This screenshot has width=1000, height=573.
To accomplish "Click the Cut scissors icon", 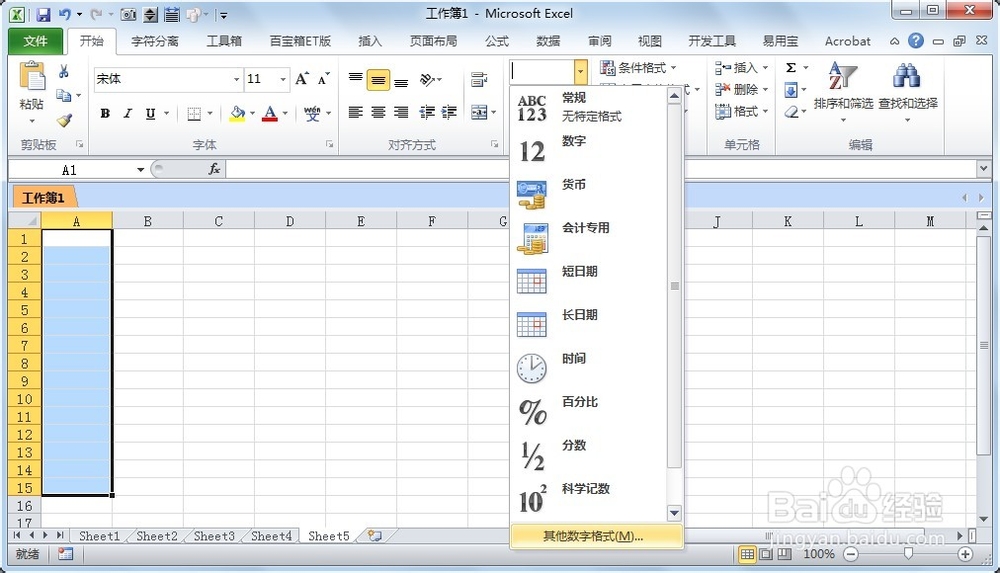I will pos(64,71).
